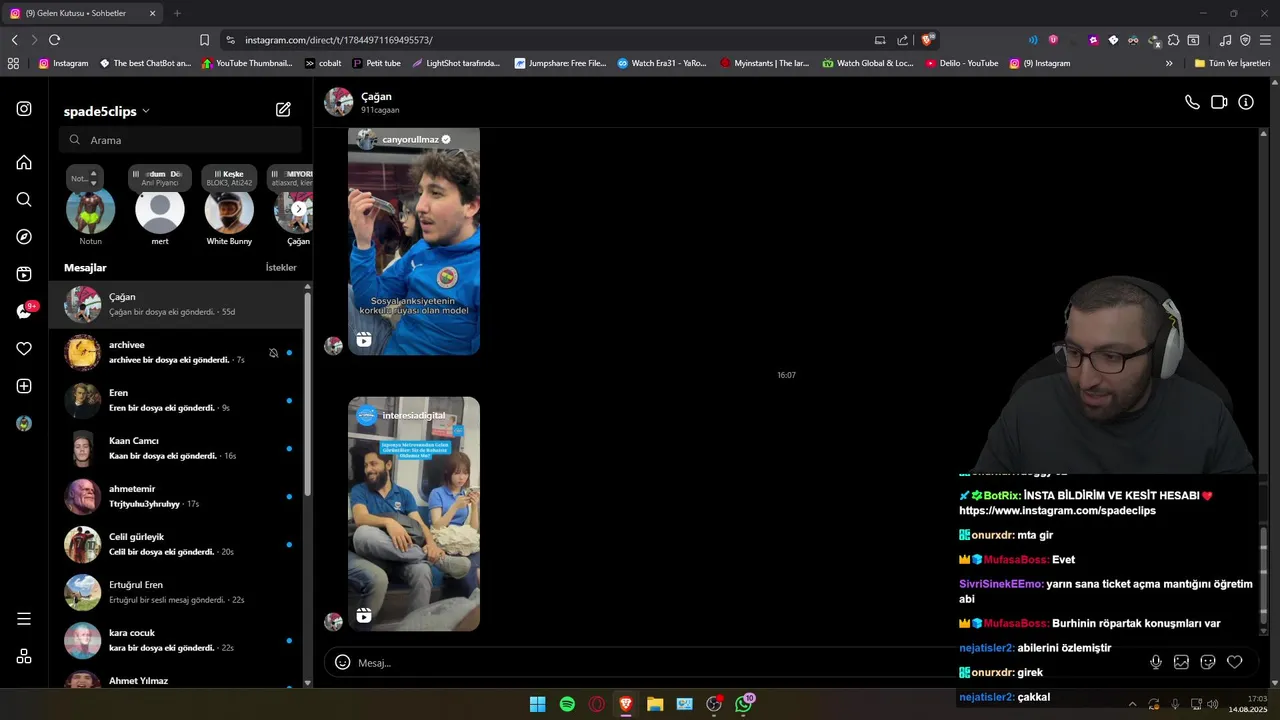This screenshot has height=720, width=1280.
Task: Open the Delilo - YouTube bookmark
Action: pyautogui.click(x=962, y=63)
